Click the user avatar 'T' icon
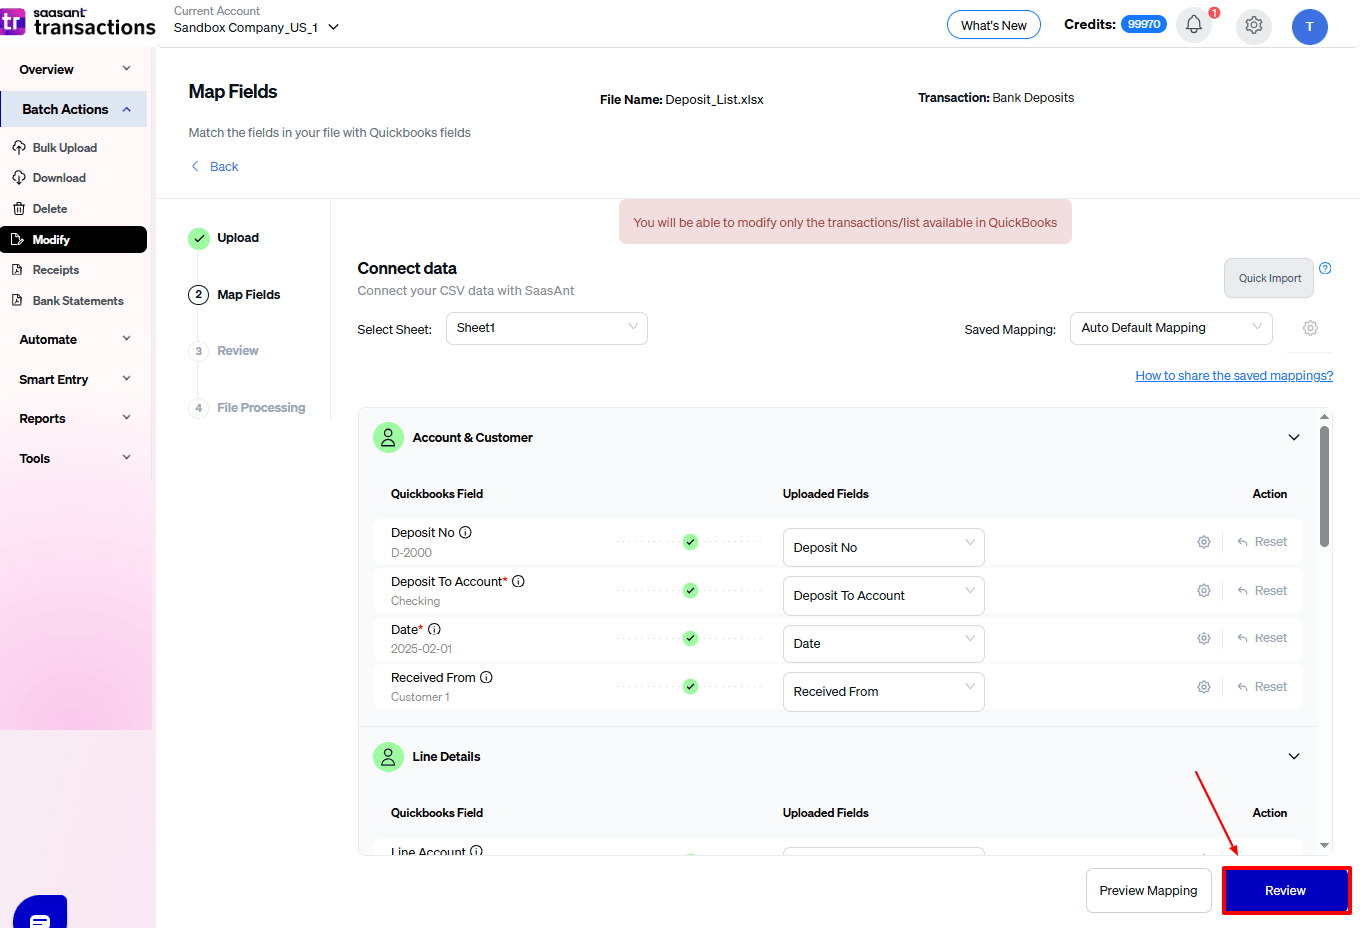 [1309, 27]
